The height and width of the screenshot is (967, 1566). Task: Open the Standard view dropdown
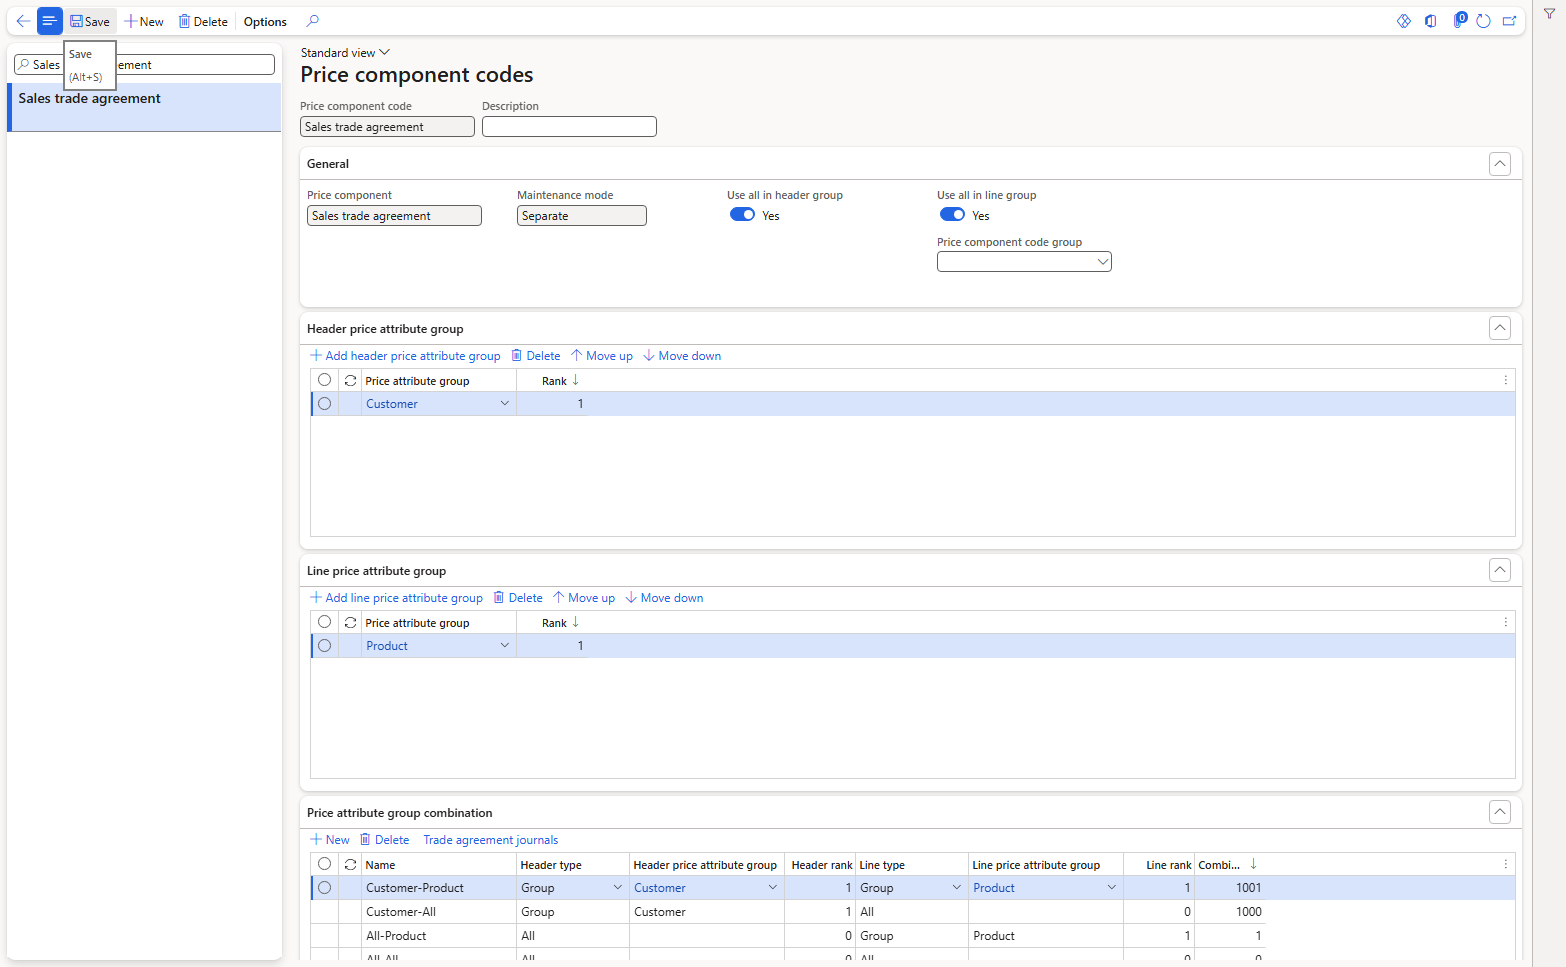point(345,53)
